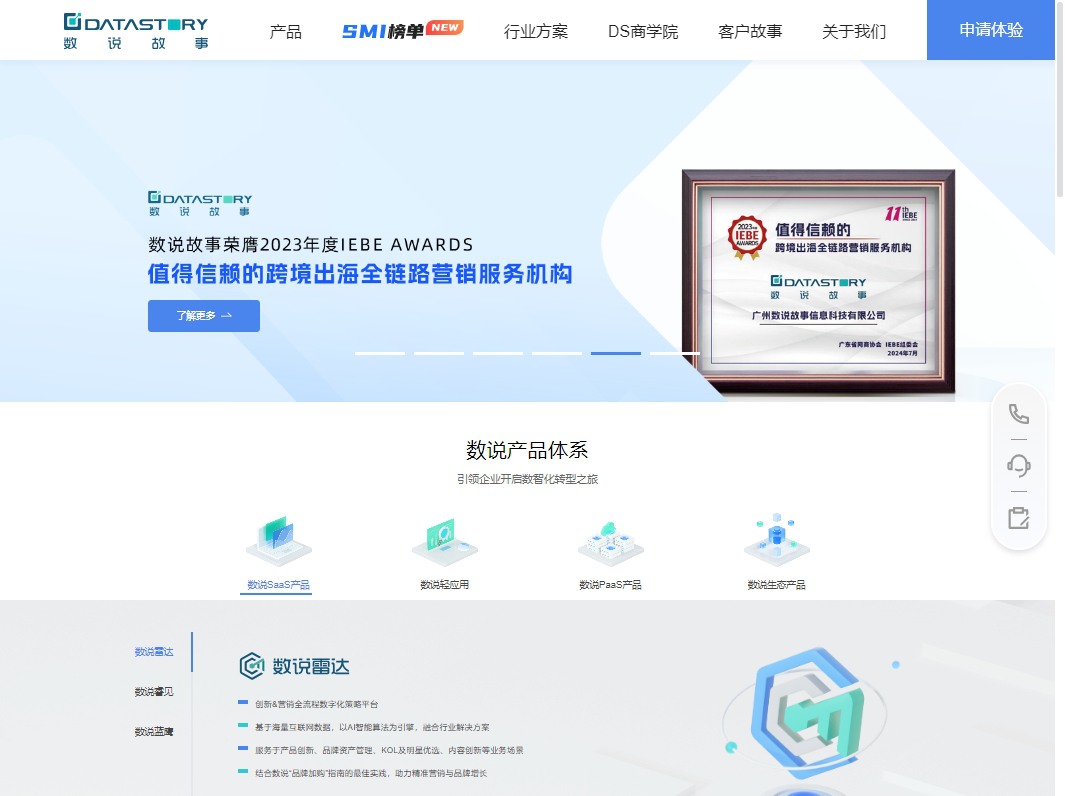1065x796 pixels.
Task: Click the phone icon in the floating sidebar
Action: (x=1018, y=414)
